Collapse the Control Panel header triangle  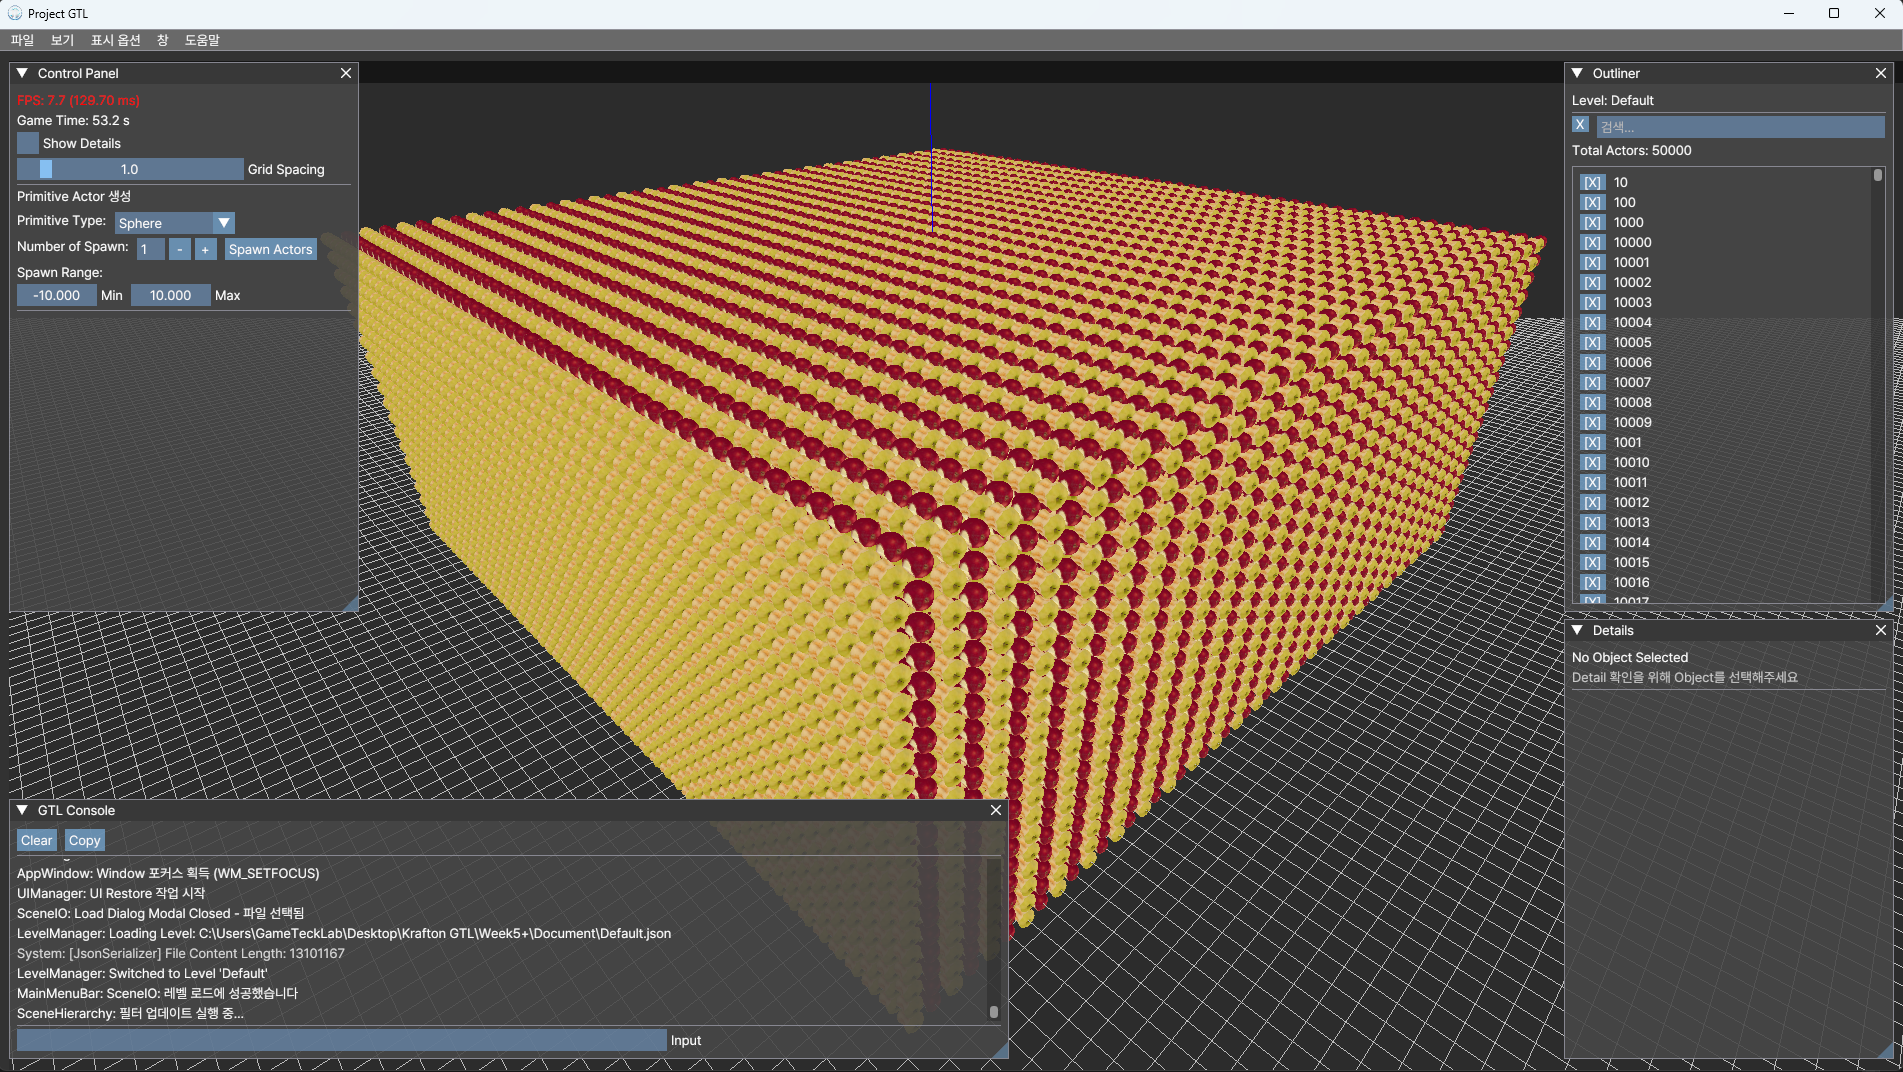(22, 73)
